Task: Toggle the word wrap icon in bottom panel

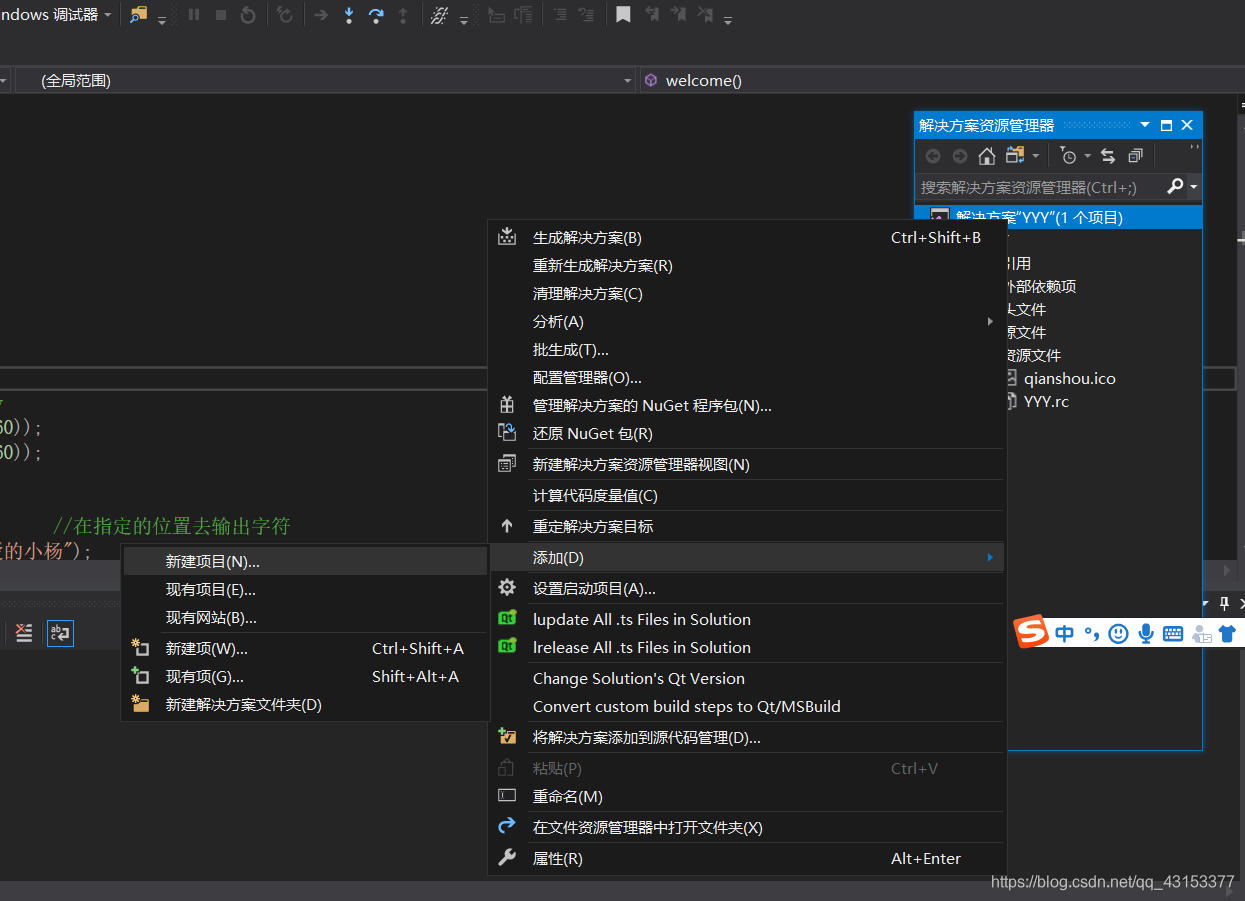Action: pos(60,633)
